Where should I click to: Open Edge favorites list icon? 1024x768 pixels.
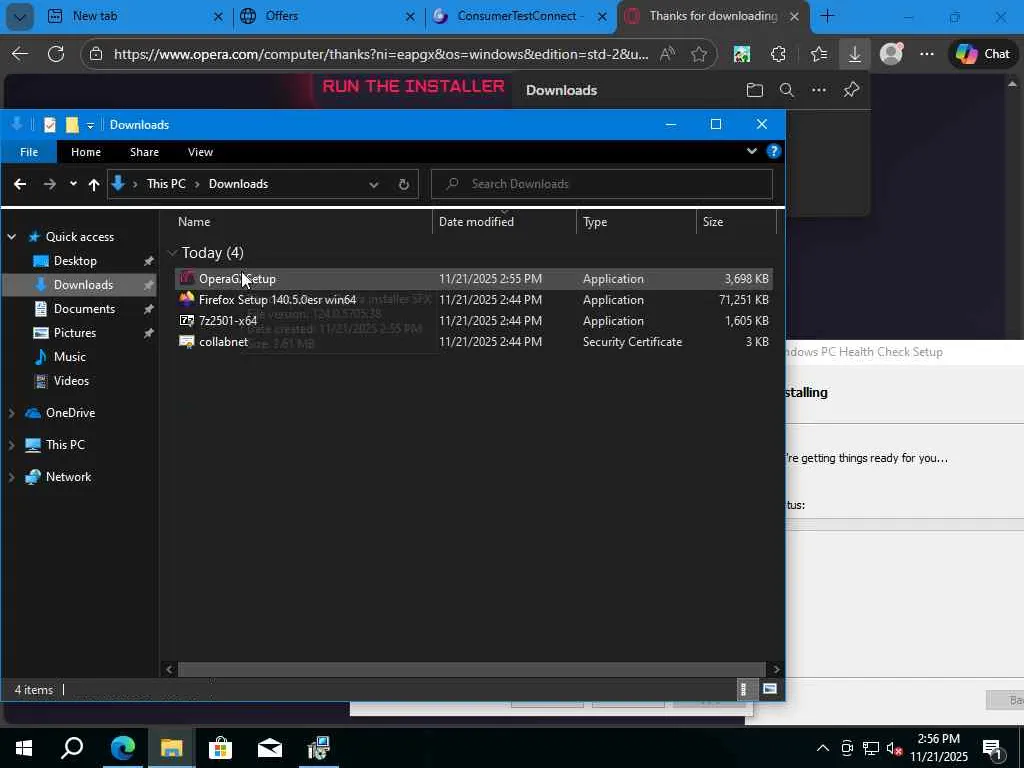[x=818, y=54]
